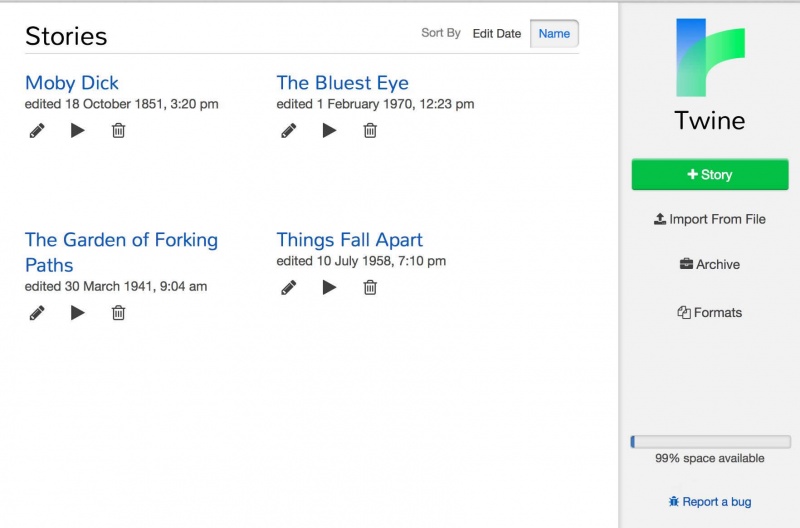This screenshot has width=800, height=528.
Task: Remove Things Fall Apart with trash icon
Action: click(x=370, y=288)
